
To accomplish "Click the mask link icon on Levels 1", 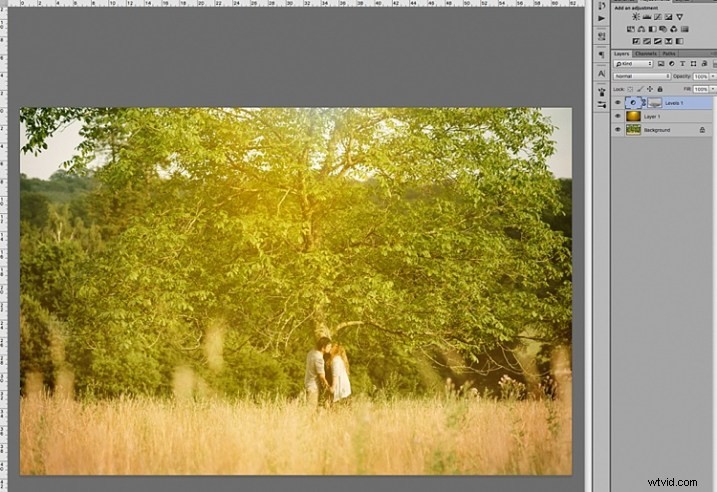I will click(644, 103).
